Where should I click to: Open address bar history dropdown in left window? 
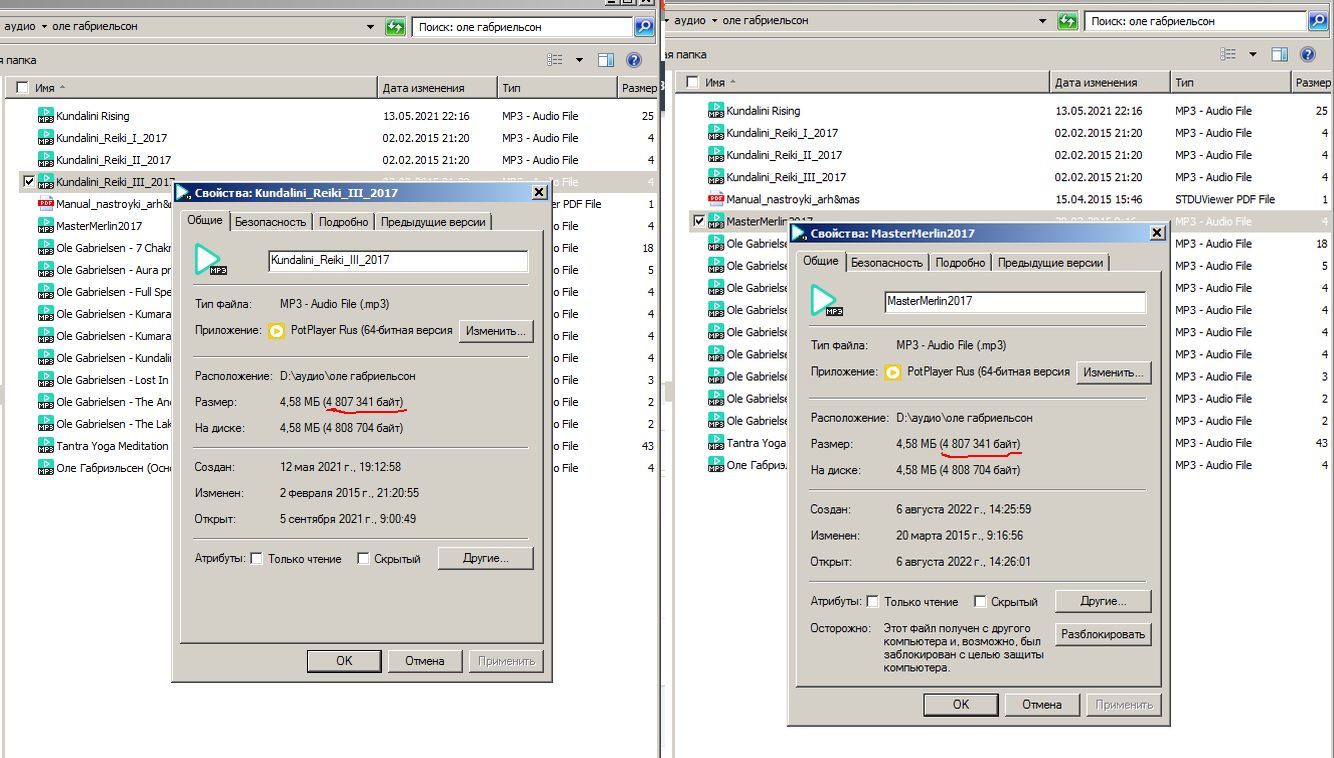(x=371, y=27)
